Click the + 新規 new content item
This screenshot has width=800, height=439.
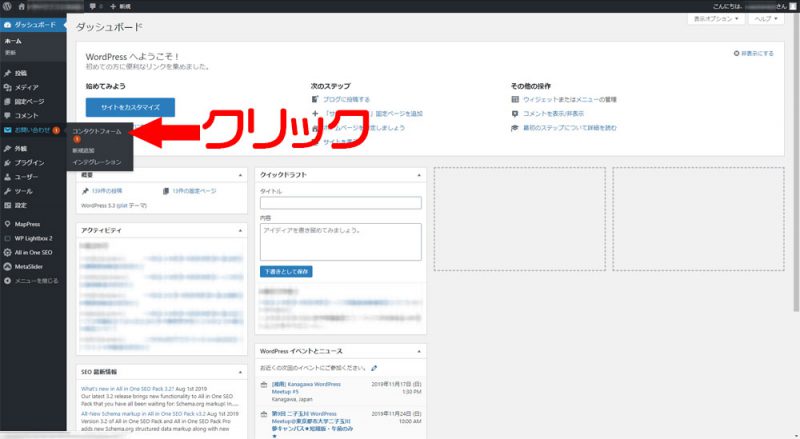120,6
